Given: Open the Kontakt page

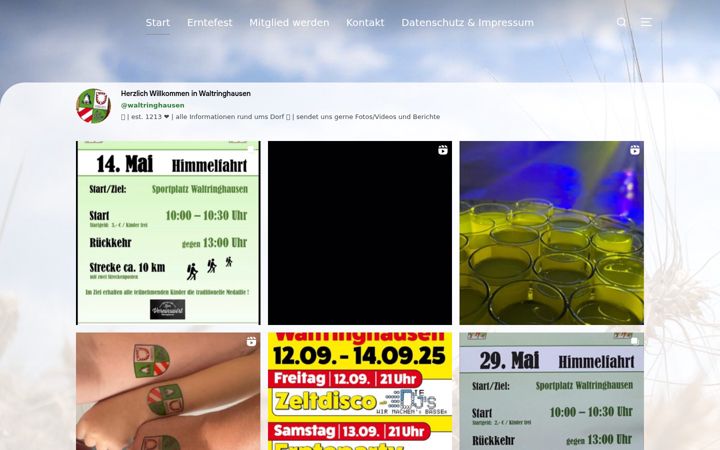Looking at the screenshot, I should pyautogui.click(x=365, y=22).
